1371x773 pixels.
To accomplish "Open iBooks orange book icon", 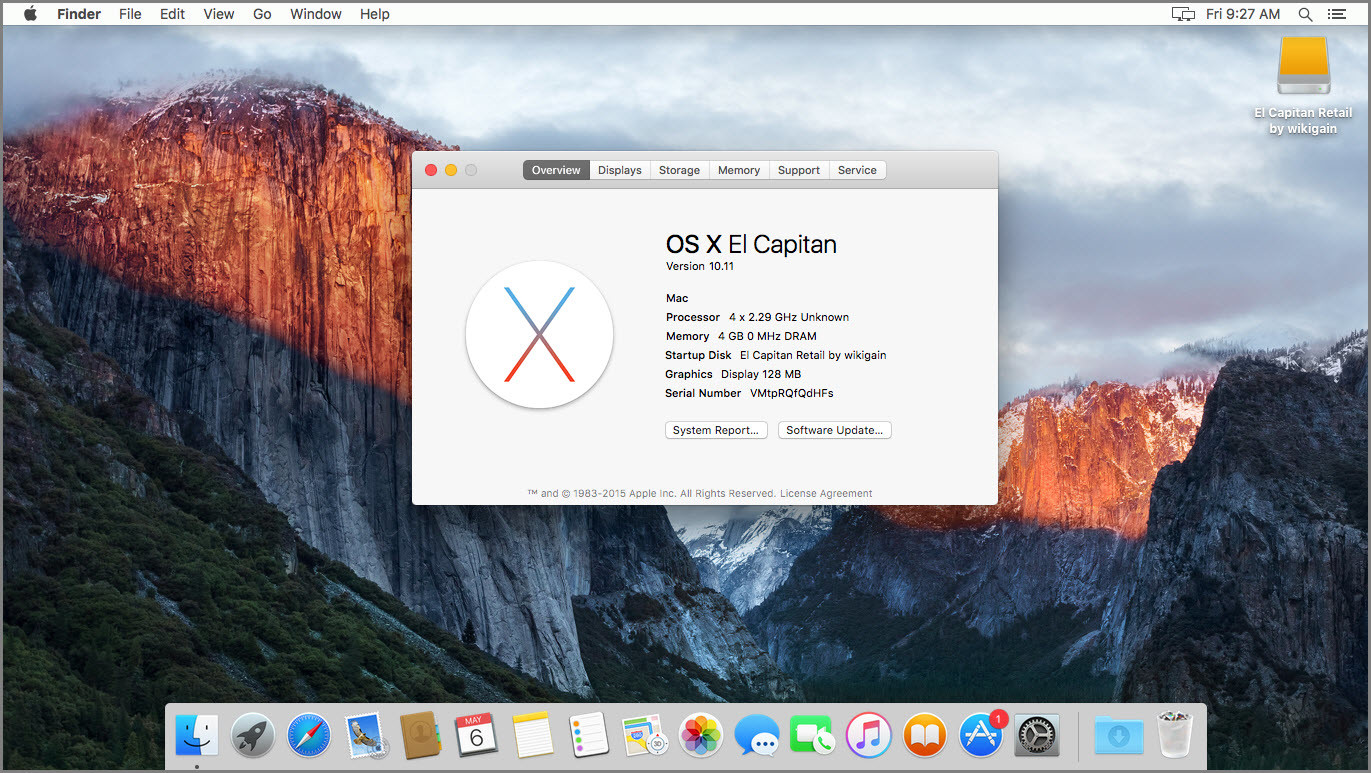I will (x=925, y=736).
